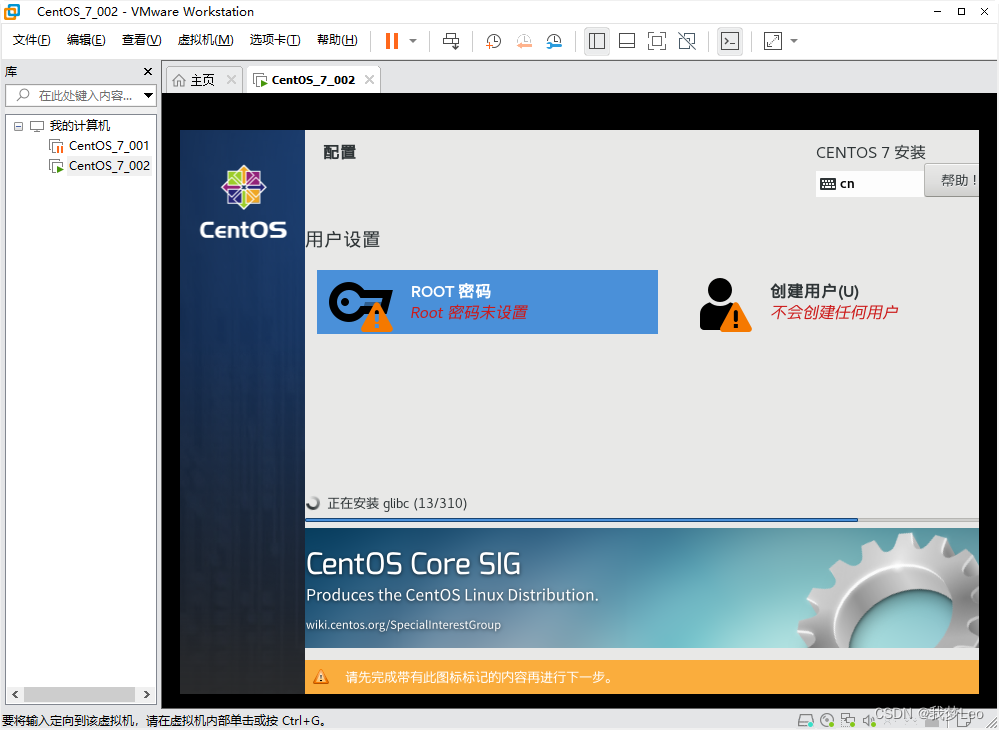Image resolution: width=999 pixels, height=730 pixels.
Task: Click the network adapter status icon
Action: point(848,720)
